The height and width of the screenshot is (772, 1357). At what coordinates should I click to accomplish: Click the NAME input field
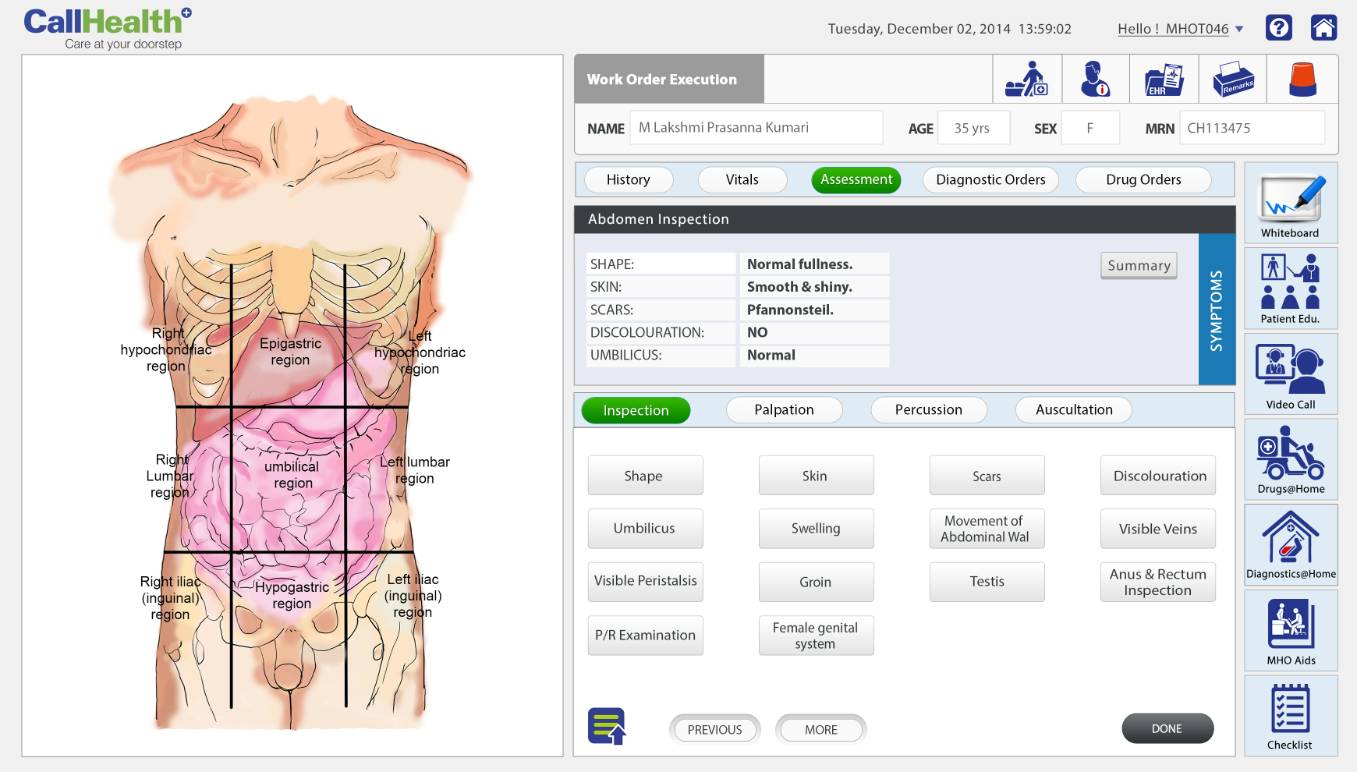click(x=756, y=128)
